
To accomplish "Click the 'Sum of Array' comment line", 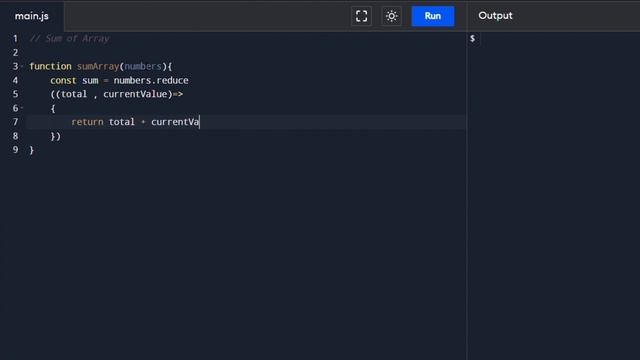I will (69, 38).
